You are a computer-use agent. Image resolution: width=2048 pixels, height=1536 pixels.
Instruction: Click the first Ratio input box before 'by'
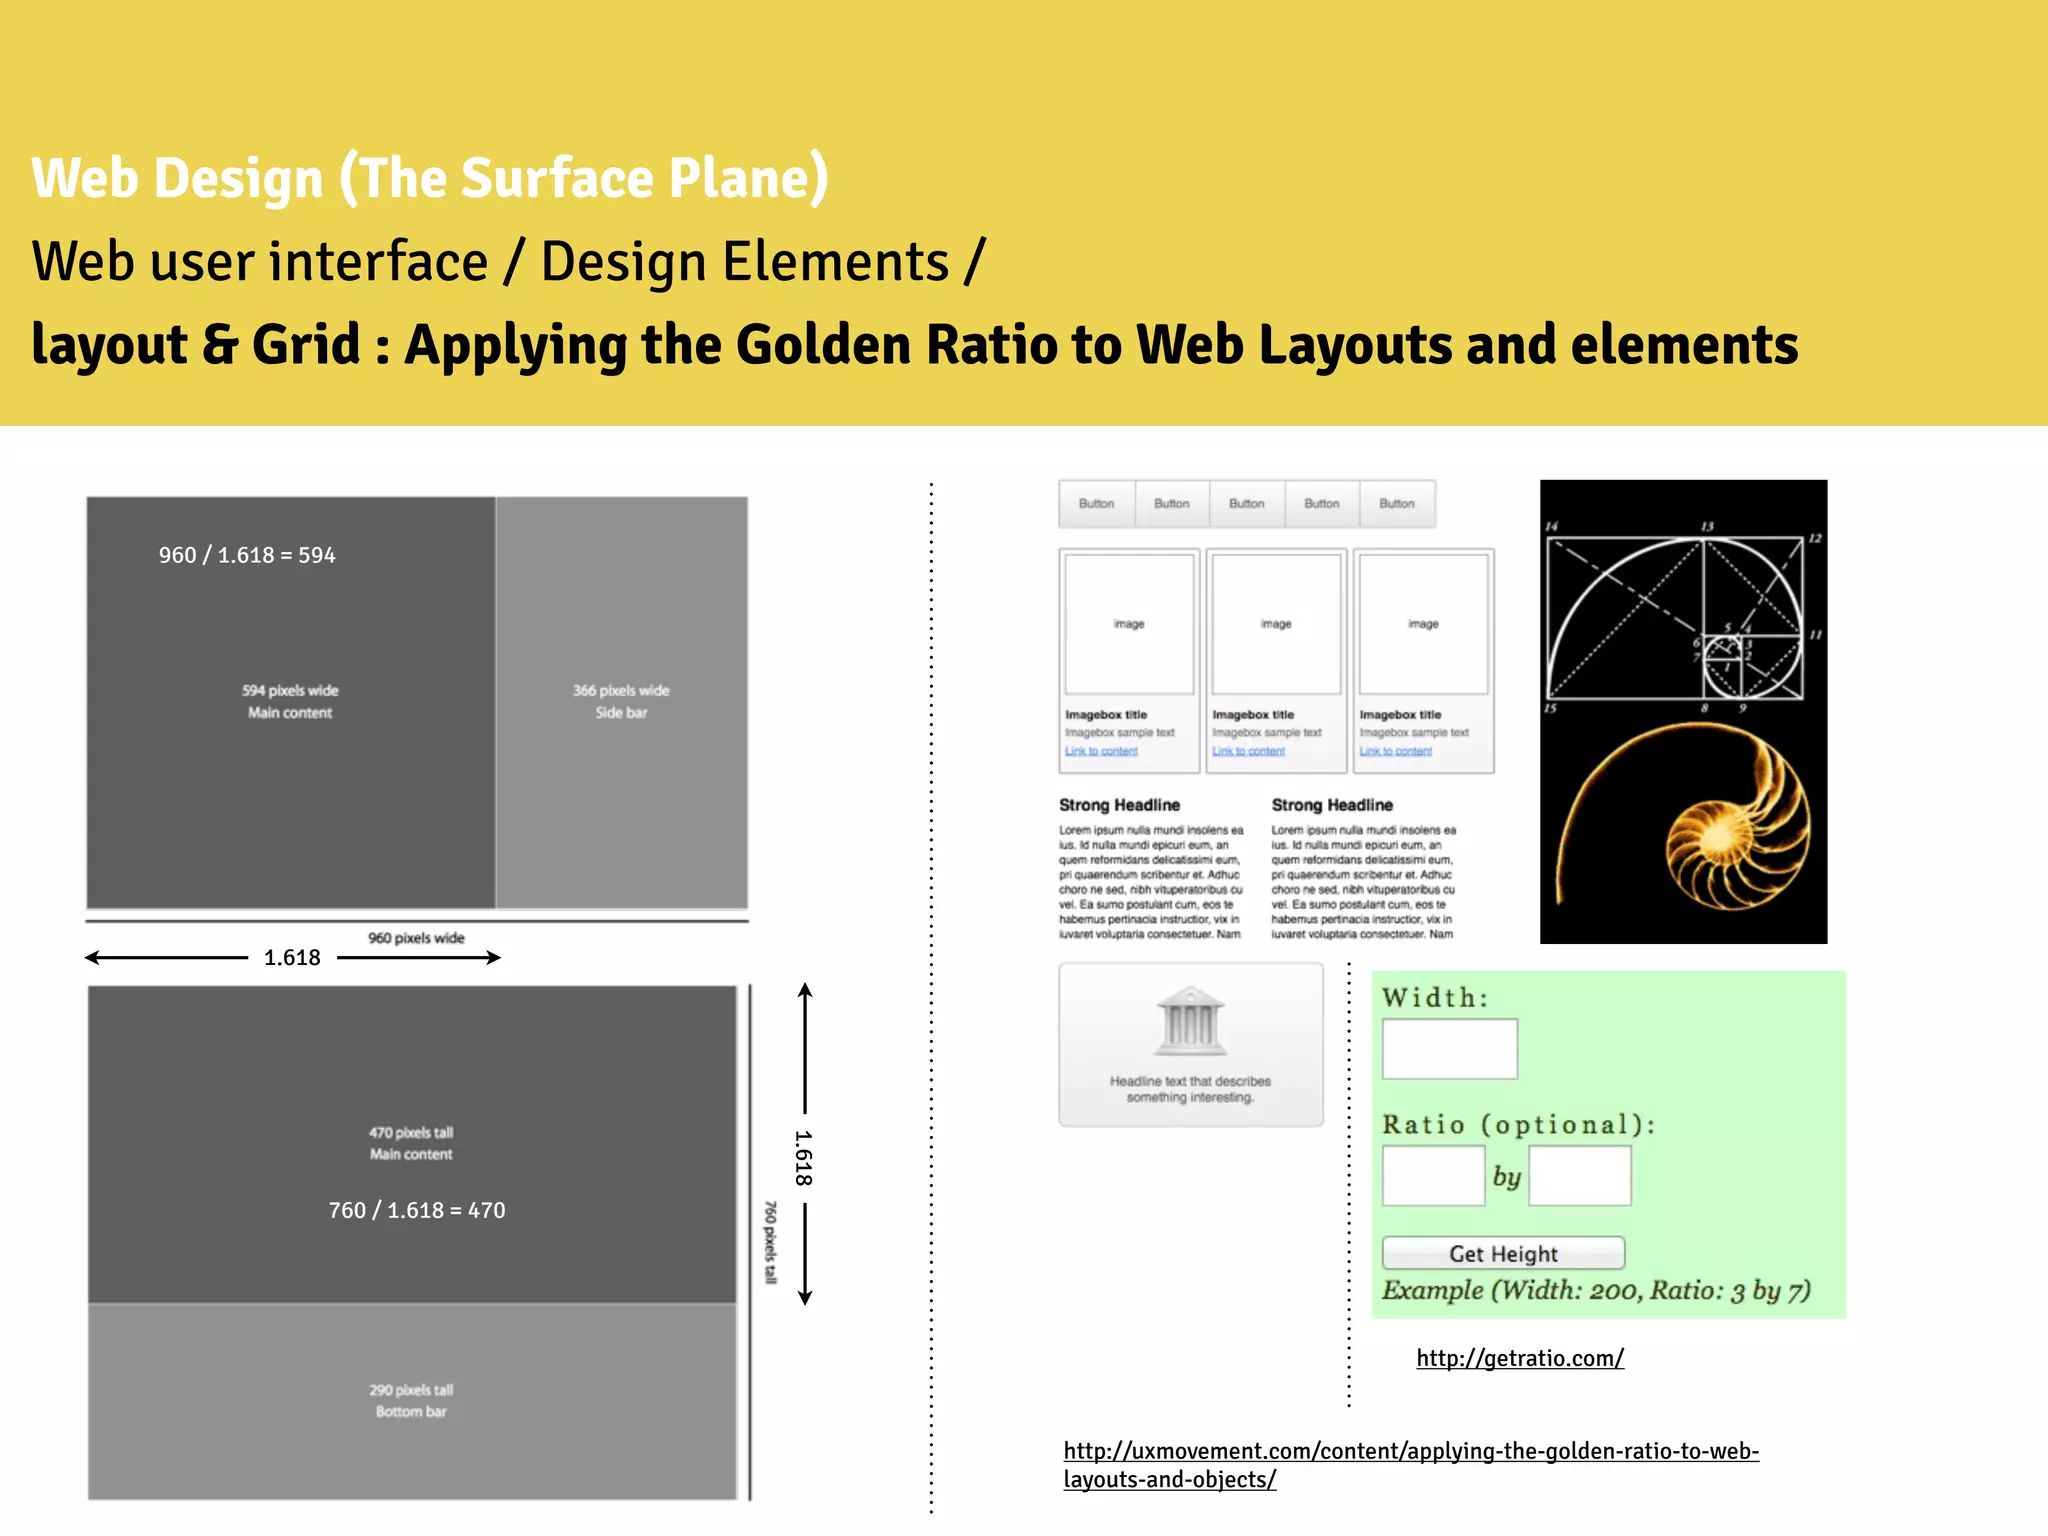click(1433, 1176)
